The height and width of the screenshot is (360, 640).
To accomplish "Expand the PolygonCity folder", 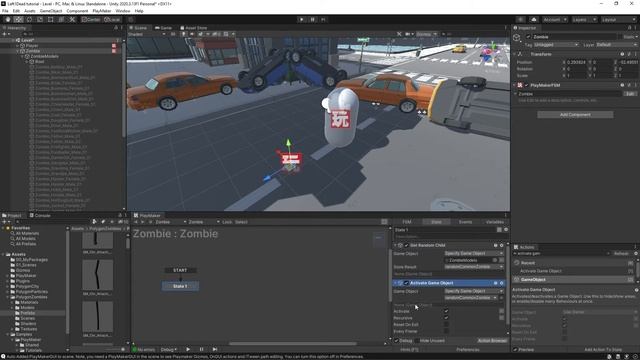I will 8,287.
